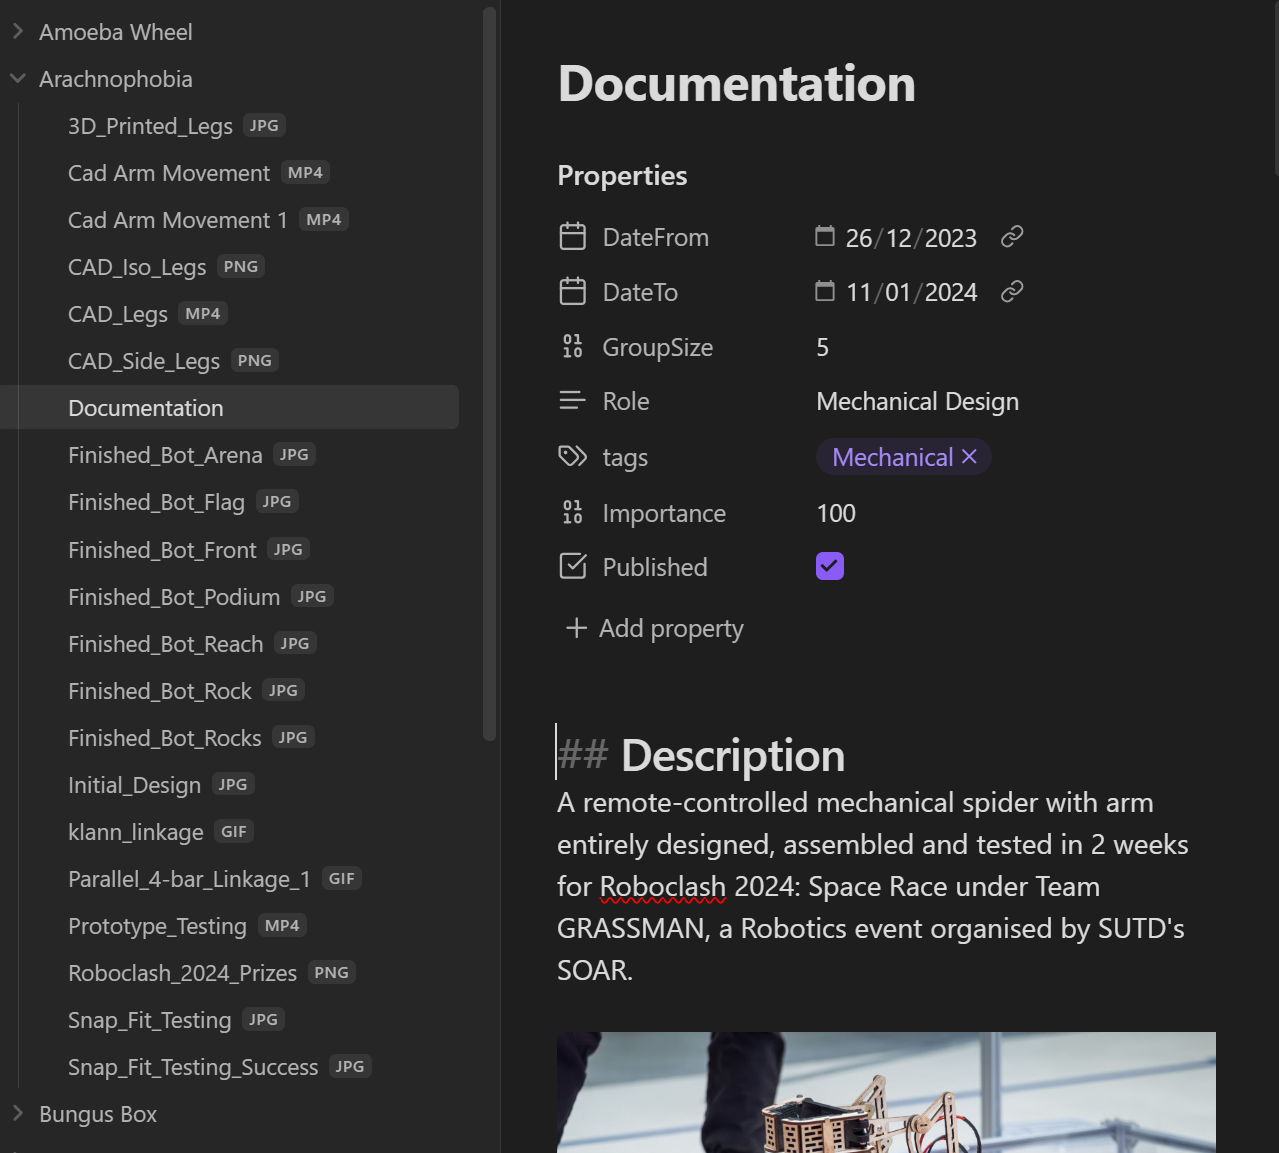Click the Role text type icon
The width and height of the screenshot is (1279, 1153).
573,401
